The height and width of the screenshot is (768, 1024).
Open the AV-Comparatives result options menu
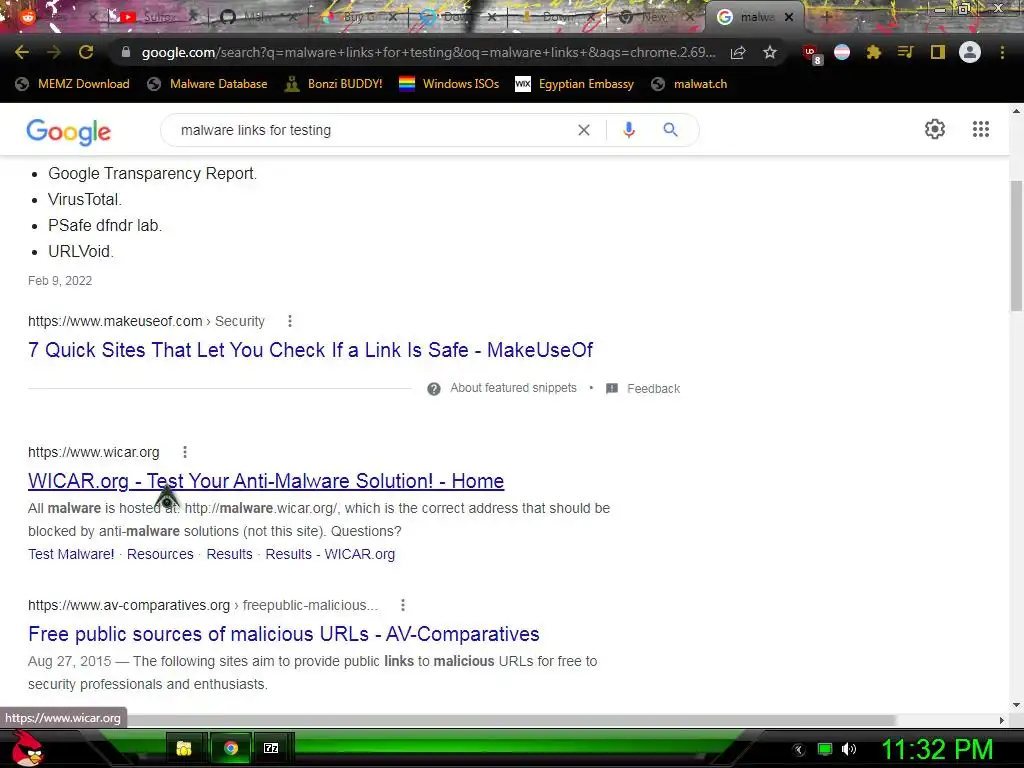(x=403, y=605)
